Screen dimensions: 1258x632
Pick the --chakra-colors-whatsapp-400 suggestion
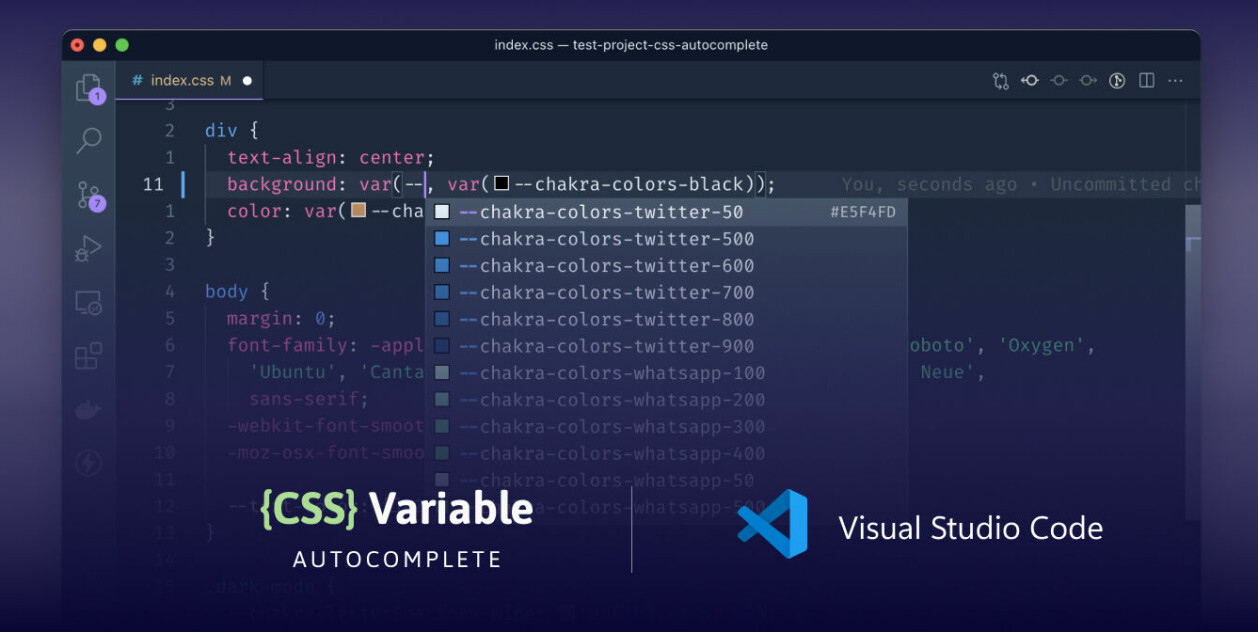point(666,454)
